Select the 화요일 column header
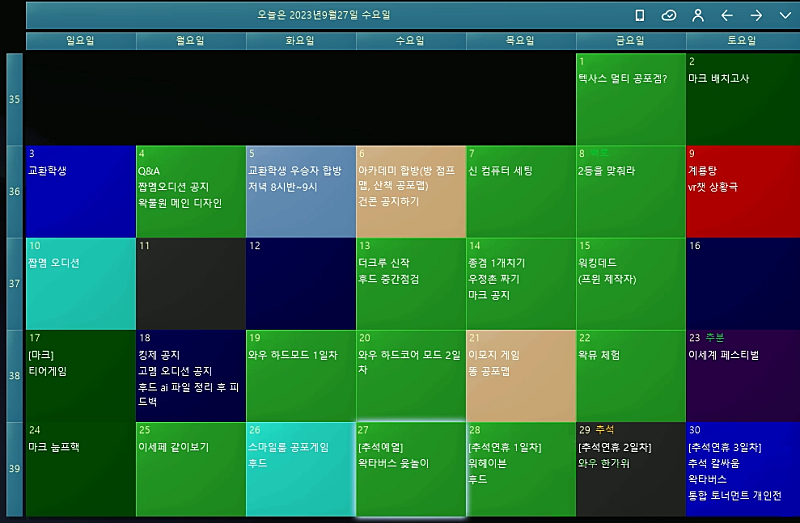Image resolution: width=800 pixels, height=523 pixels. coord(301,41)
